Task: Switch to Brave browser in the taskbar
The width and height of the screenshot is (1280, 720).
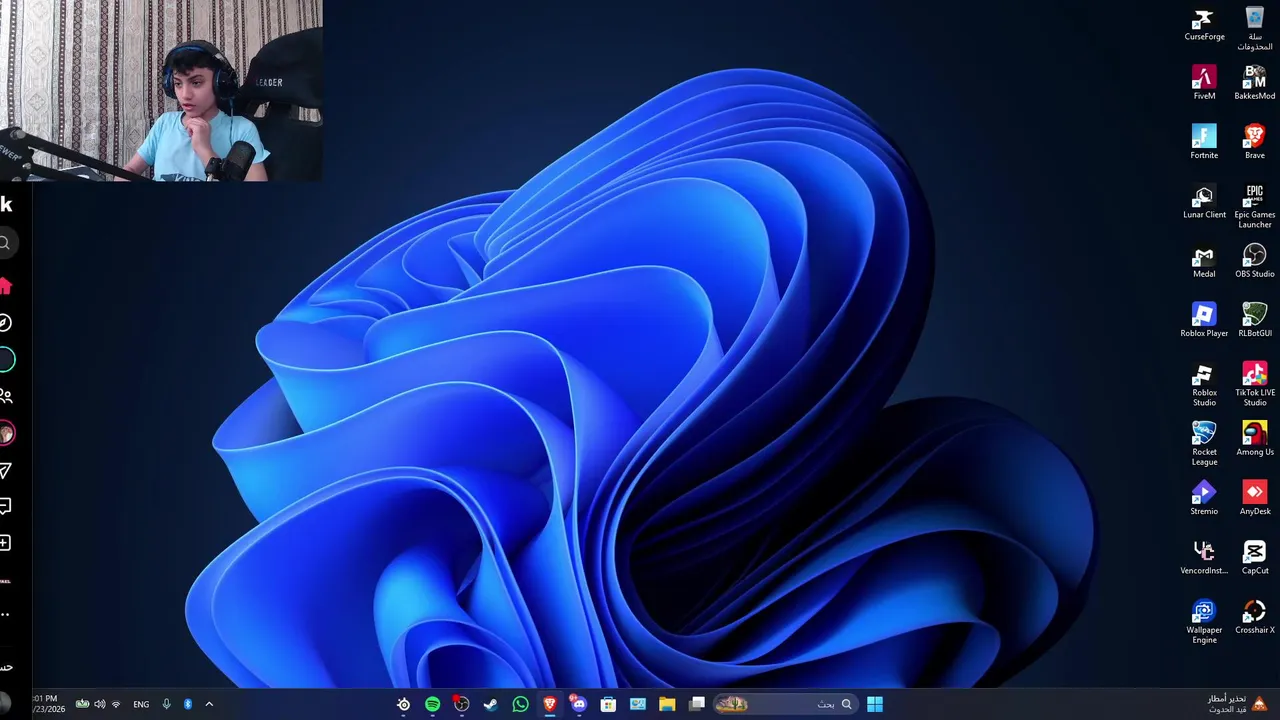Action: pyautogui.click(x=549, y=704)
